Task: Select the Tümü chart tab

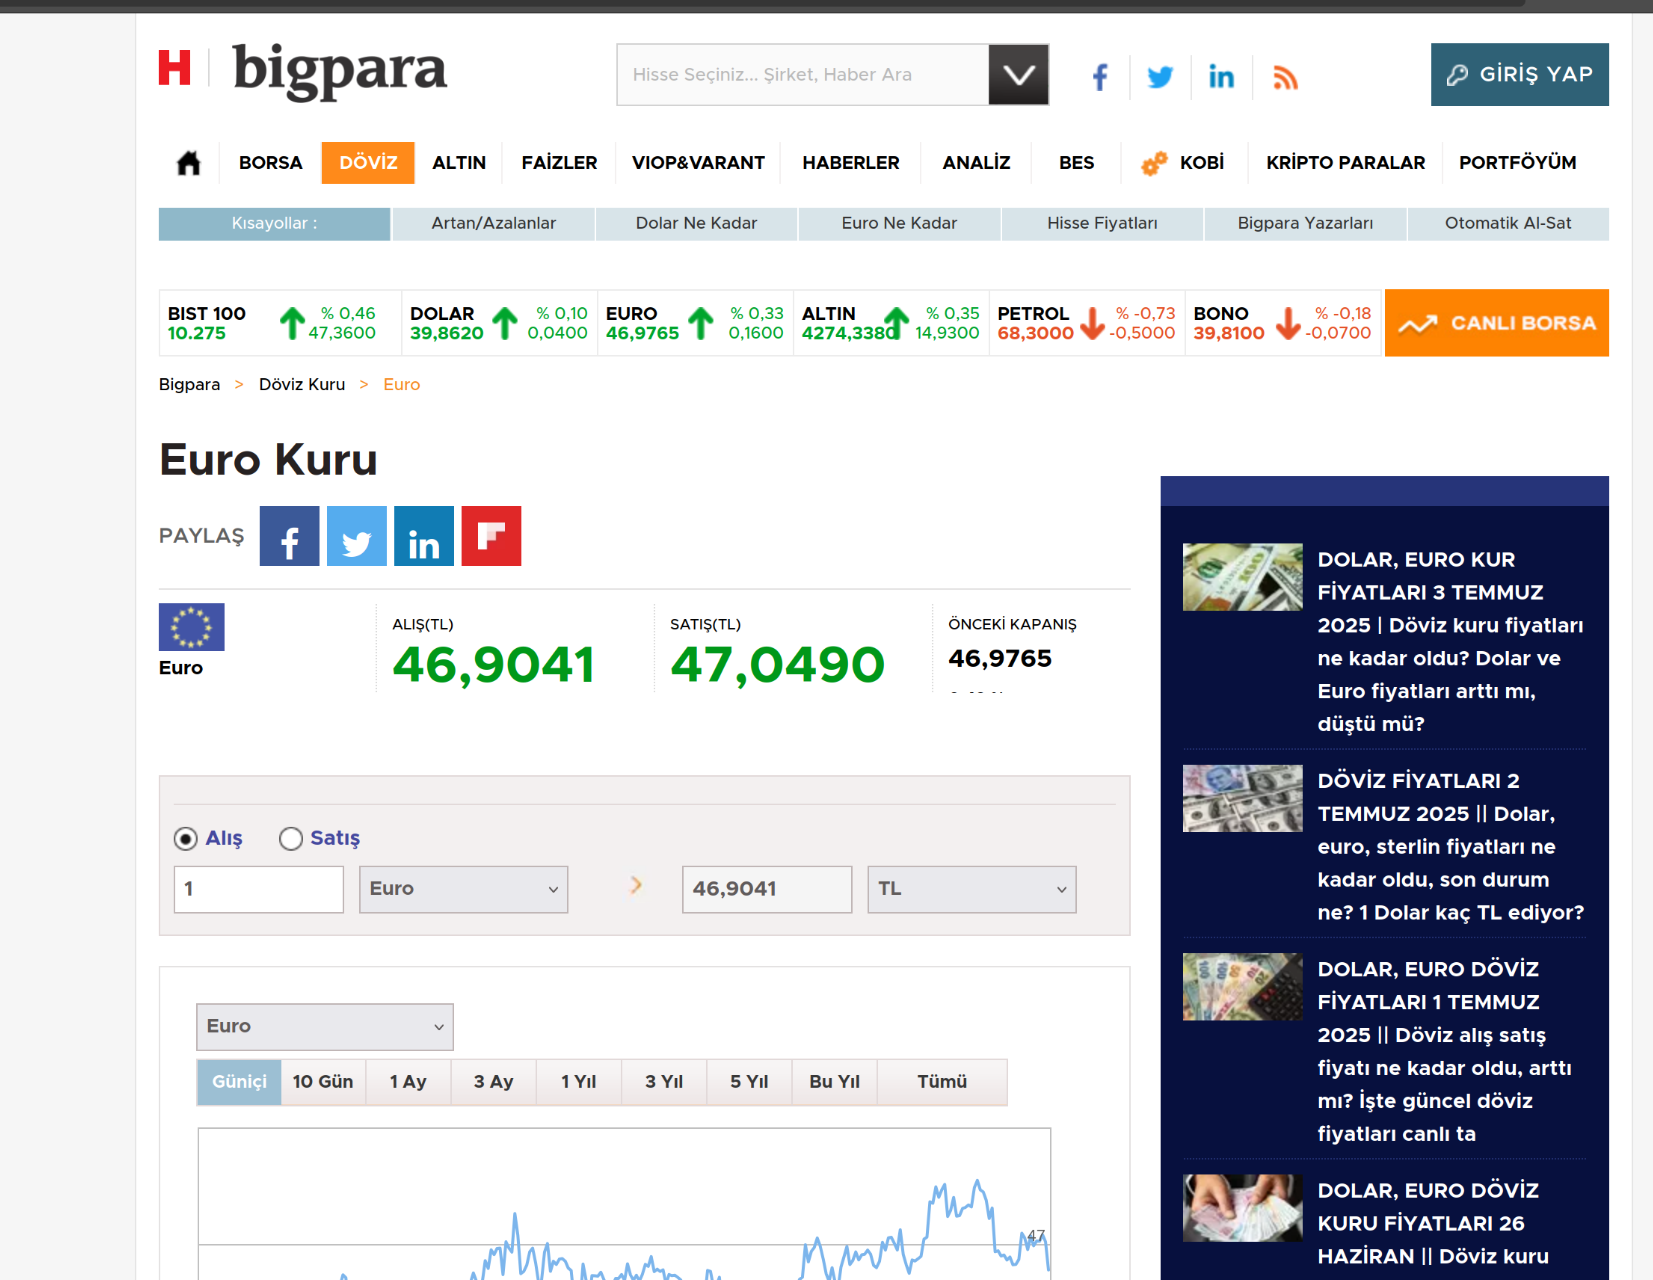Action: tap(942, 1082)
